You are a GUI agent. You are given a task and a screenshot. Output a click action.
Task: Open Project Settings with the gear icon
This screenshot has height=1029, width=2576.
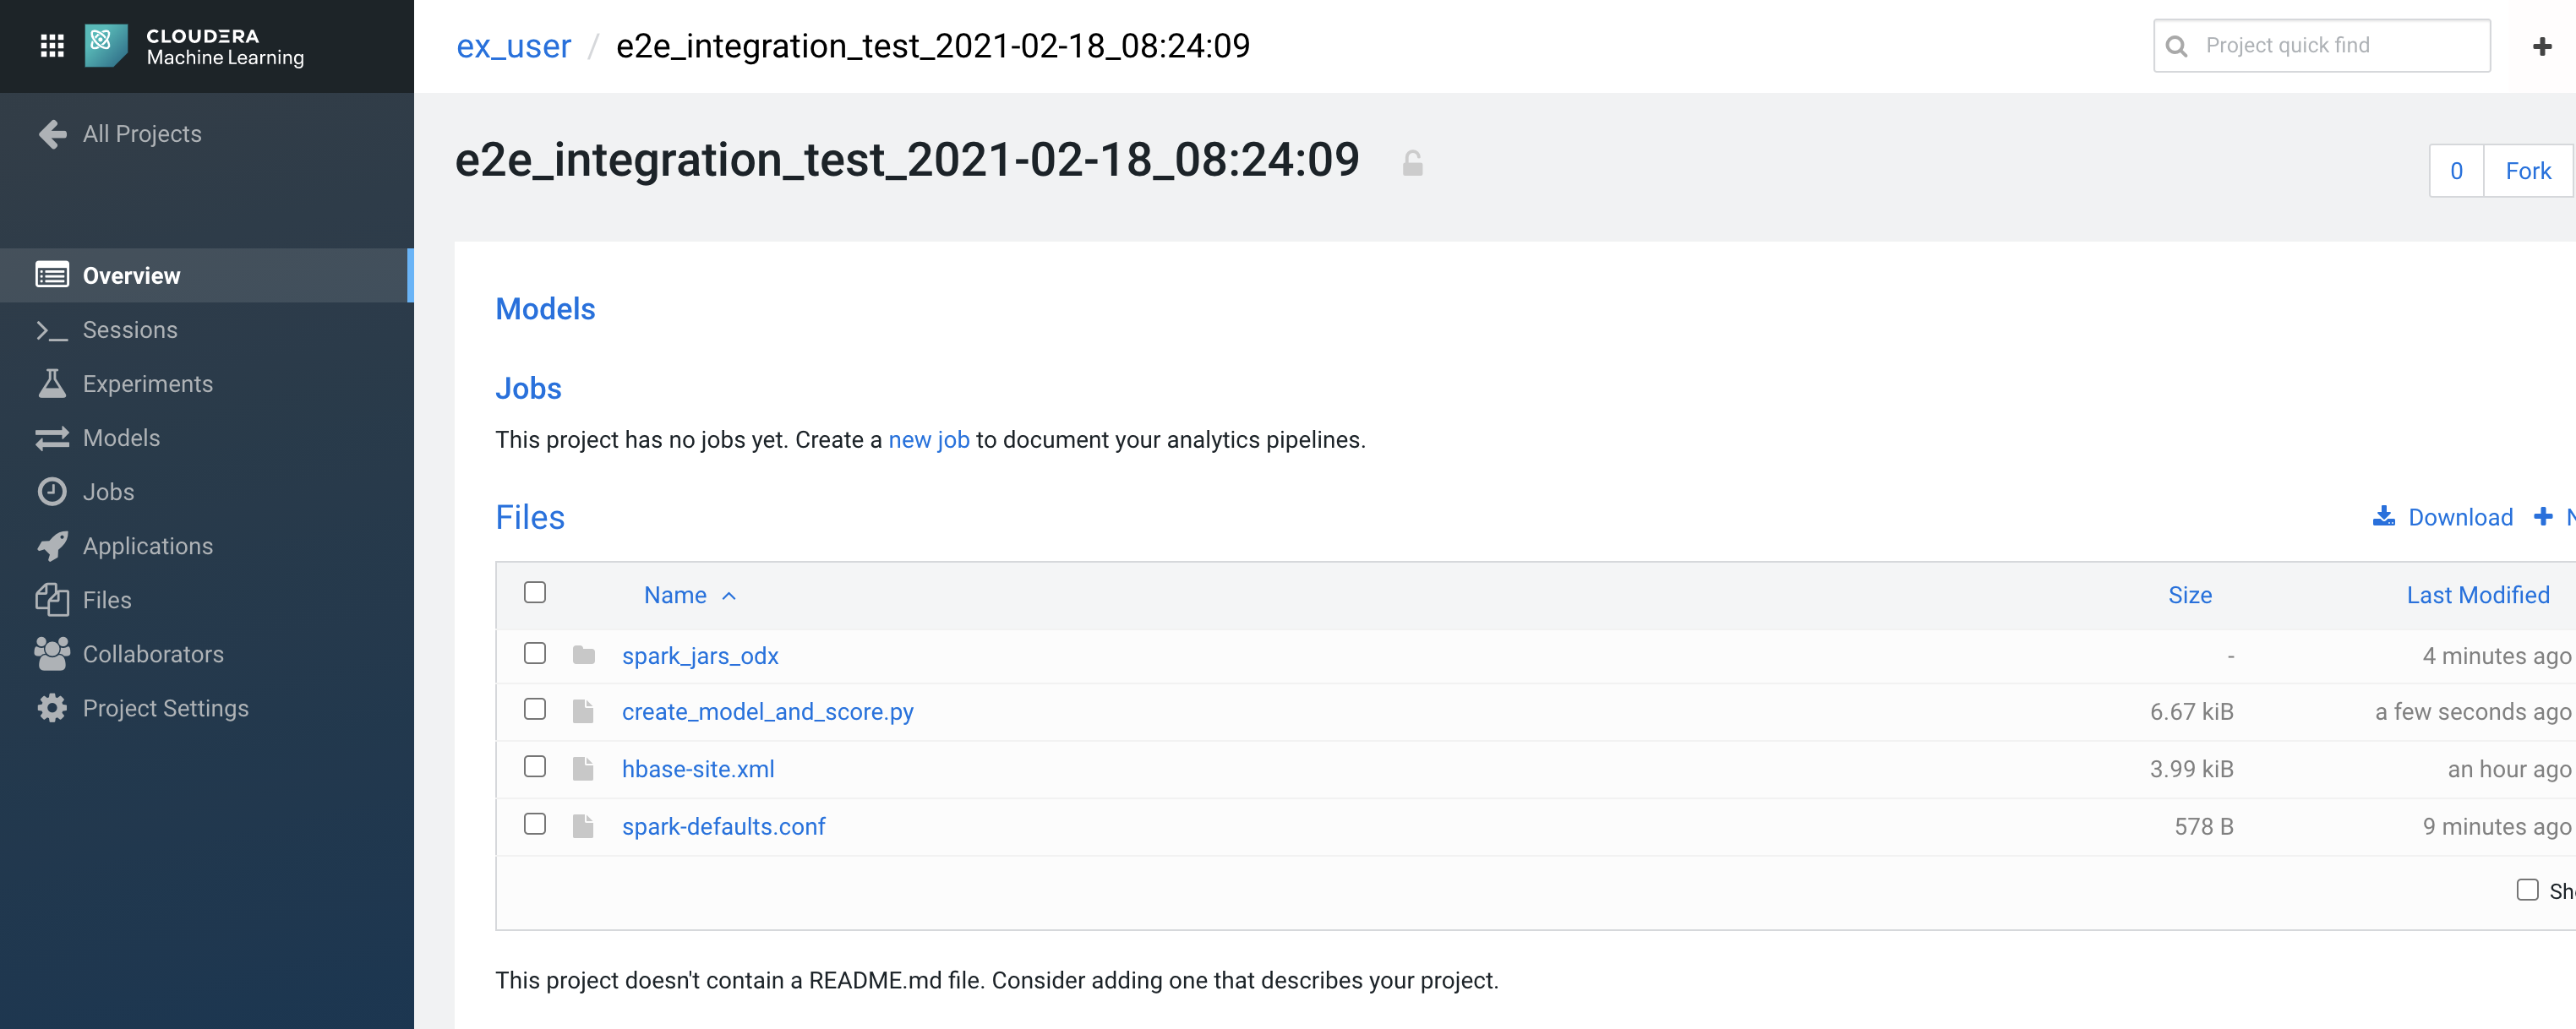click(52, 707)
